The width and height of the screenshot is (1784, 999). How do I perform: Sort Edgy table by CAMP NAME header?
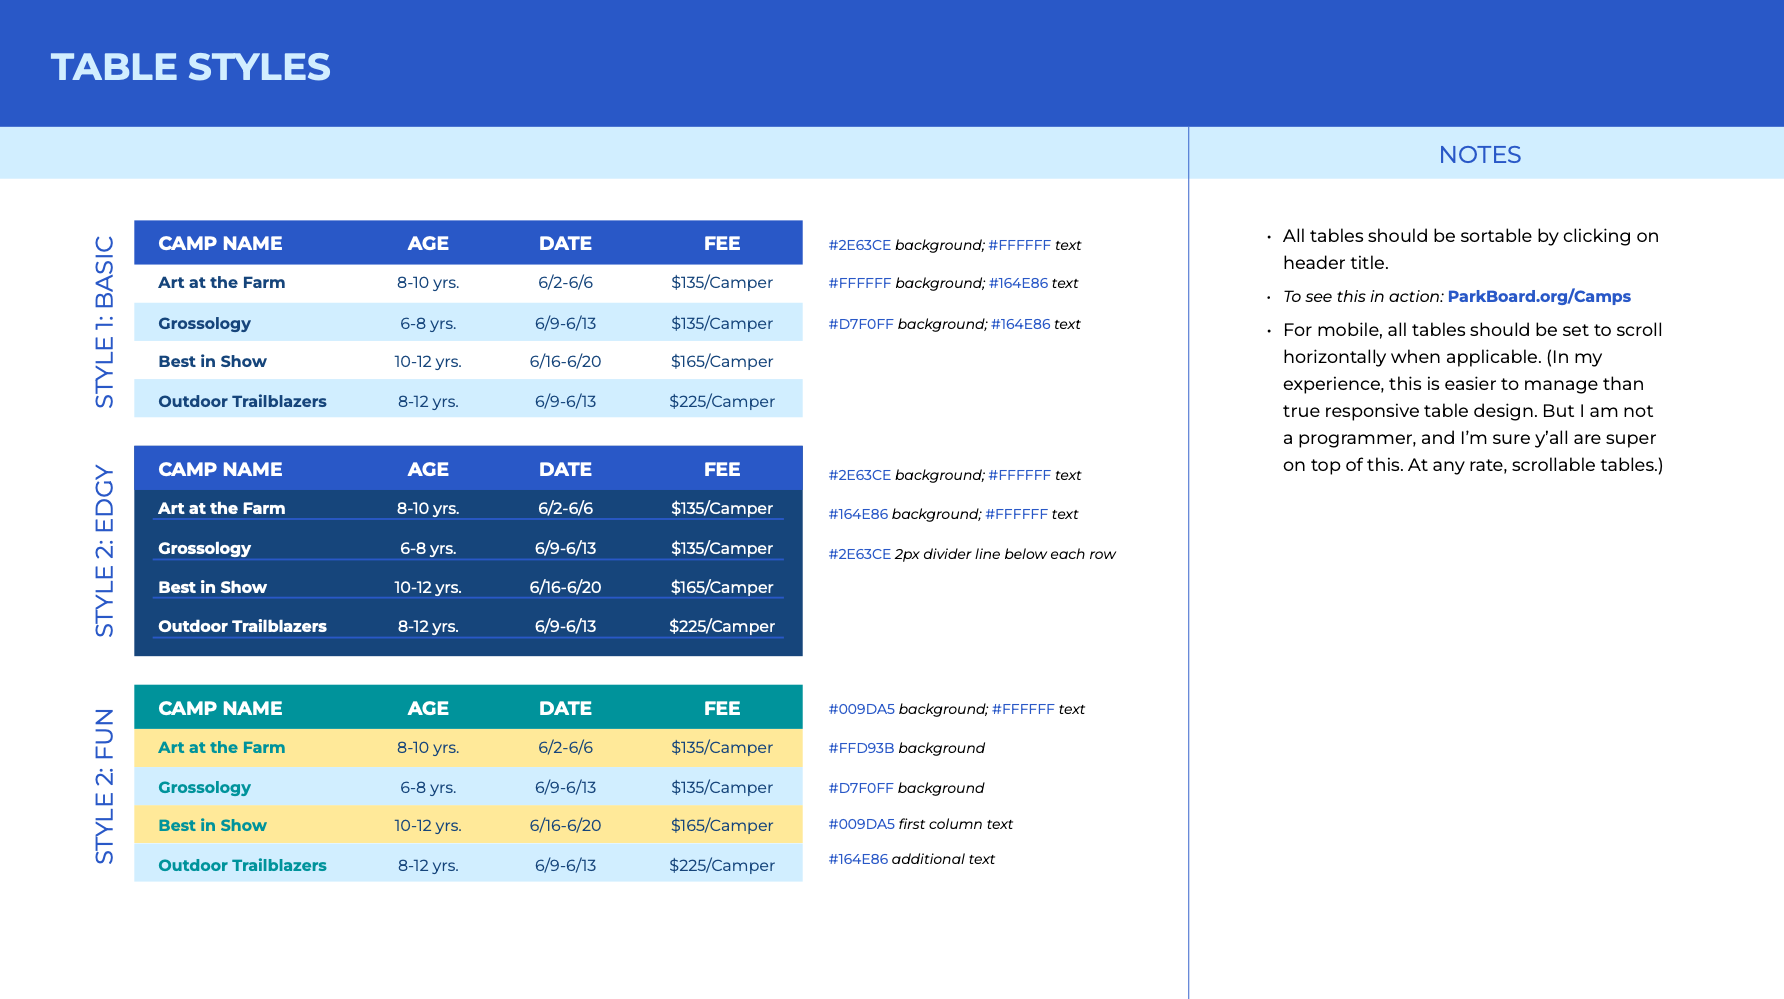(x=220, y=469)
